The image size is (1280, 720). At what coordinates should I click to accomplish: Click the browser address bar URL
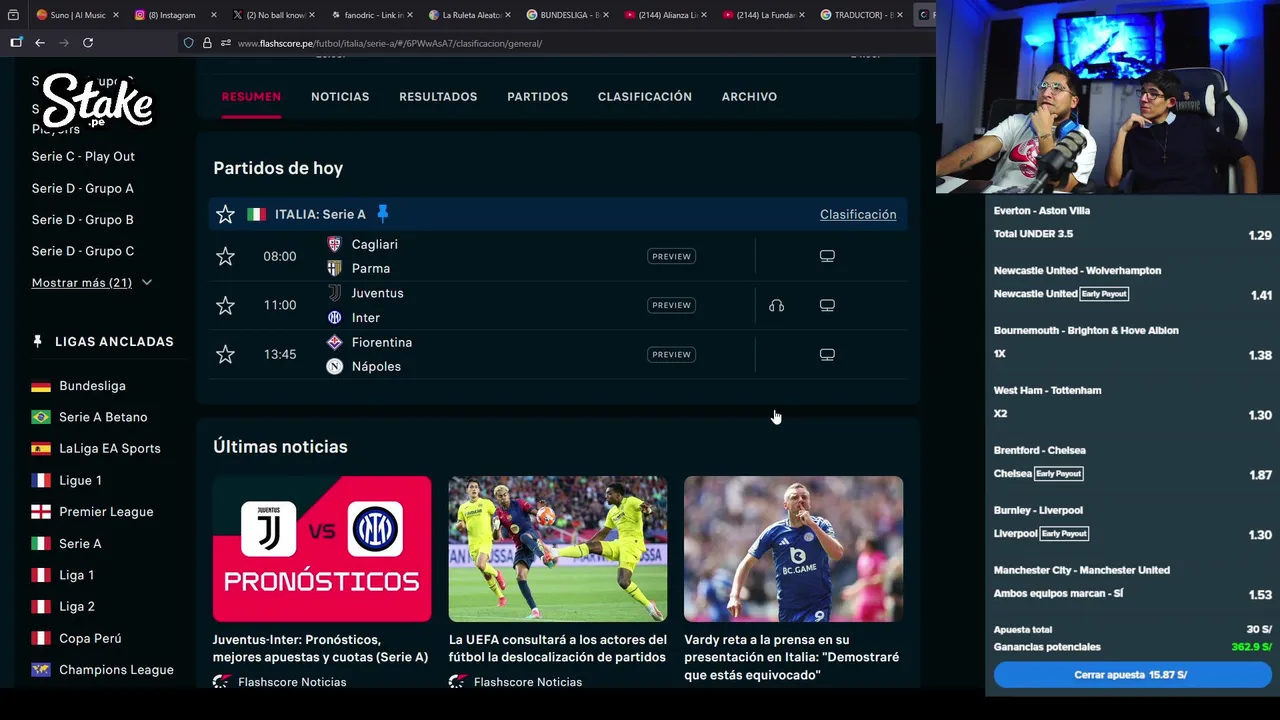[x=390, y=43]
